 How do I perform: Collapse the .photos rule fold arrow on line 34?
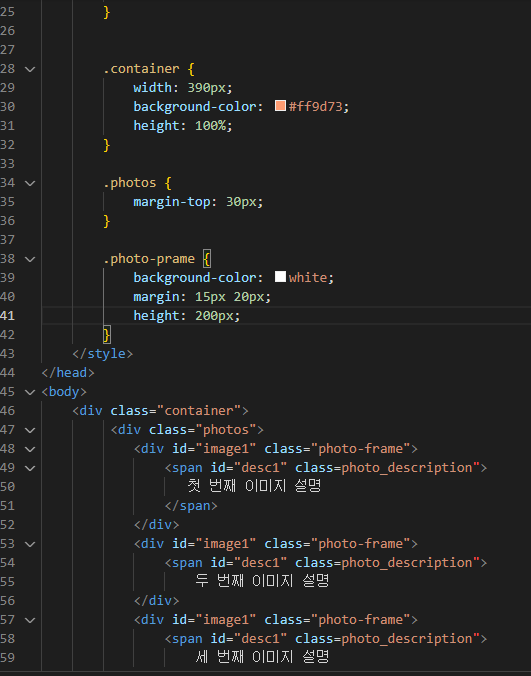30,183
